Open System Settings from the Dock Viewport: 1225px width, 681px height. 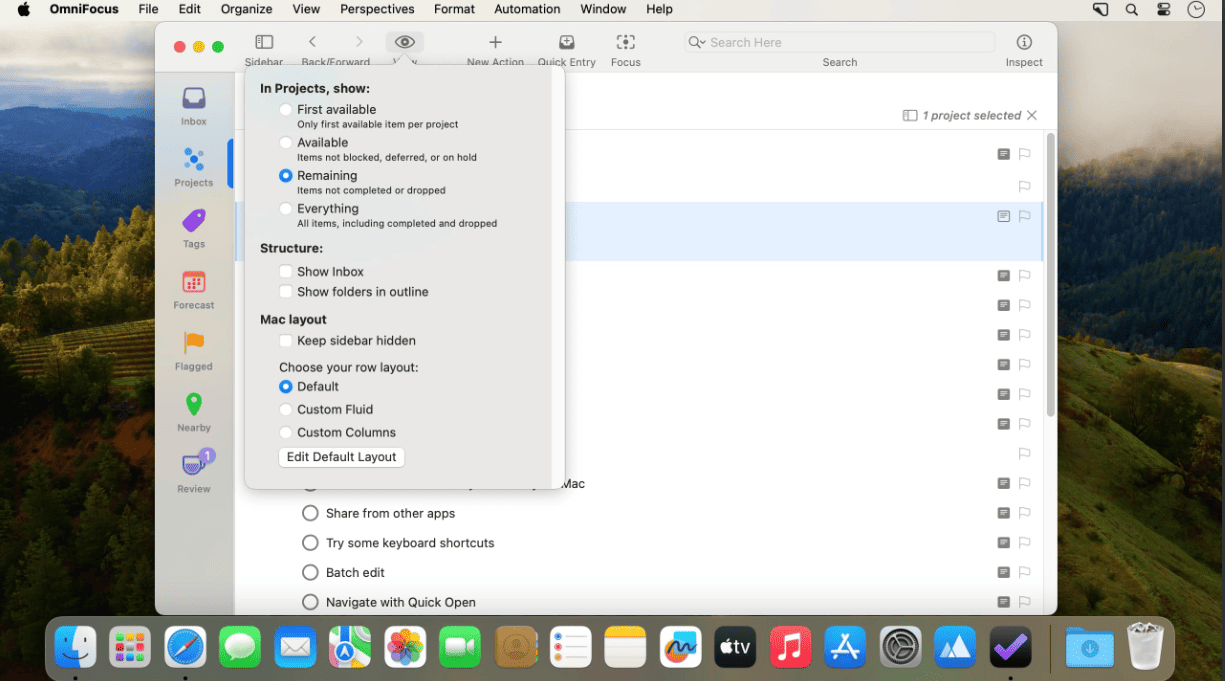pyautogui.click(x=900, y=648)
